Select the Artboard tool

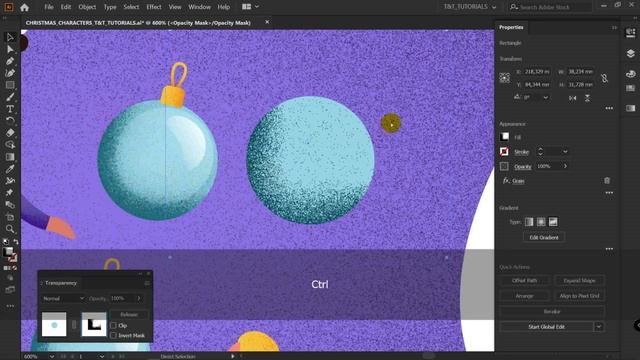tap(10, 217)
